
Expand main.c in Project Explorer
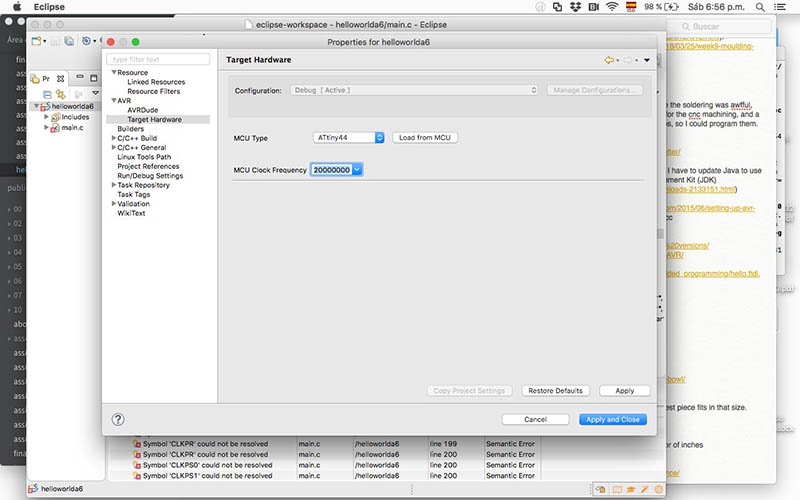point(46,128)
